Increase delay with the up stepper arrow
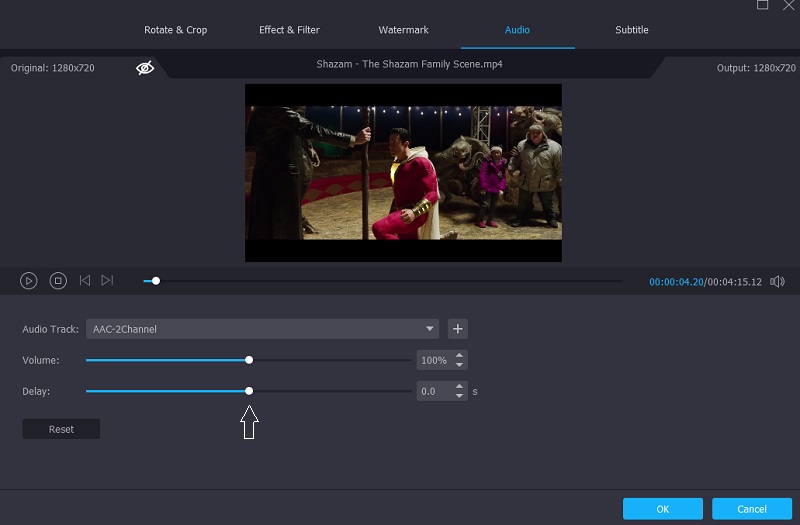Viewport: 800px width, 525px height. 459,387
